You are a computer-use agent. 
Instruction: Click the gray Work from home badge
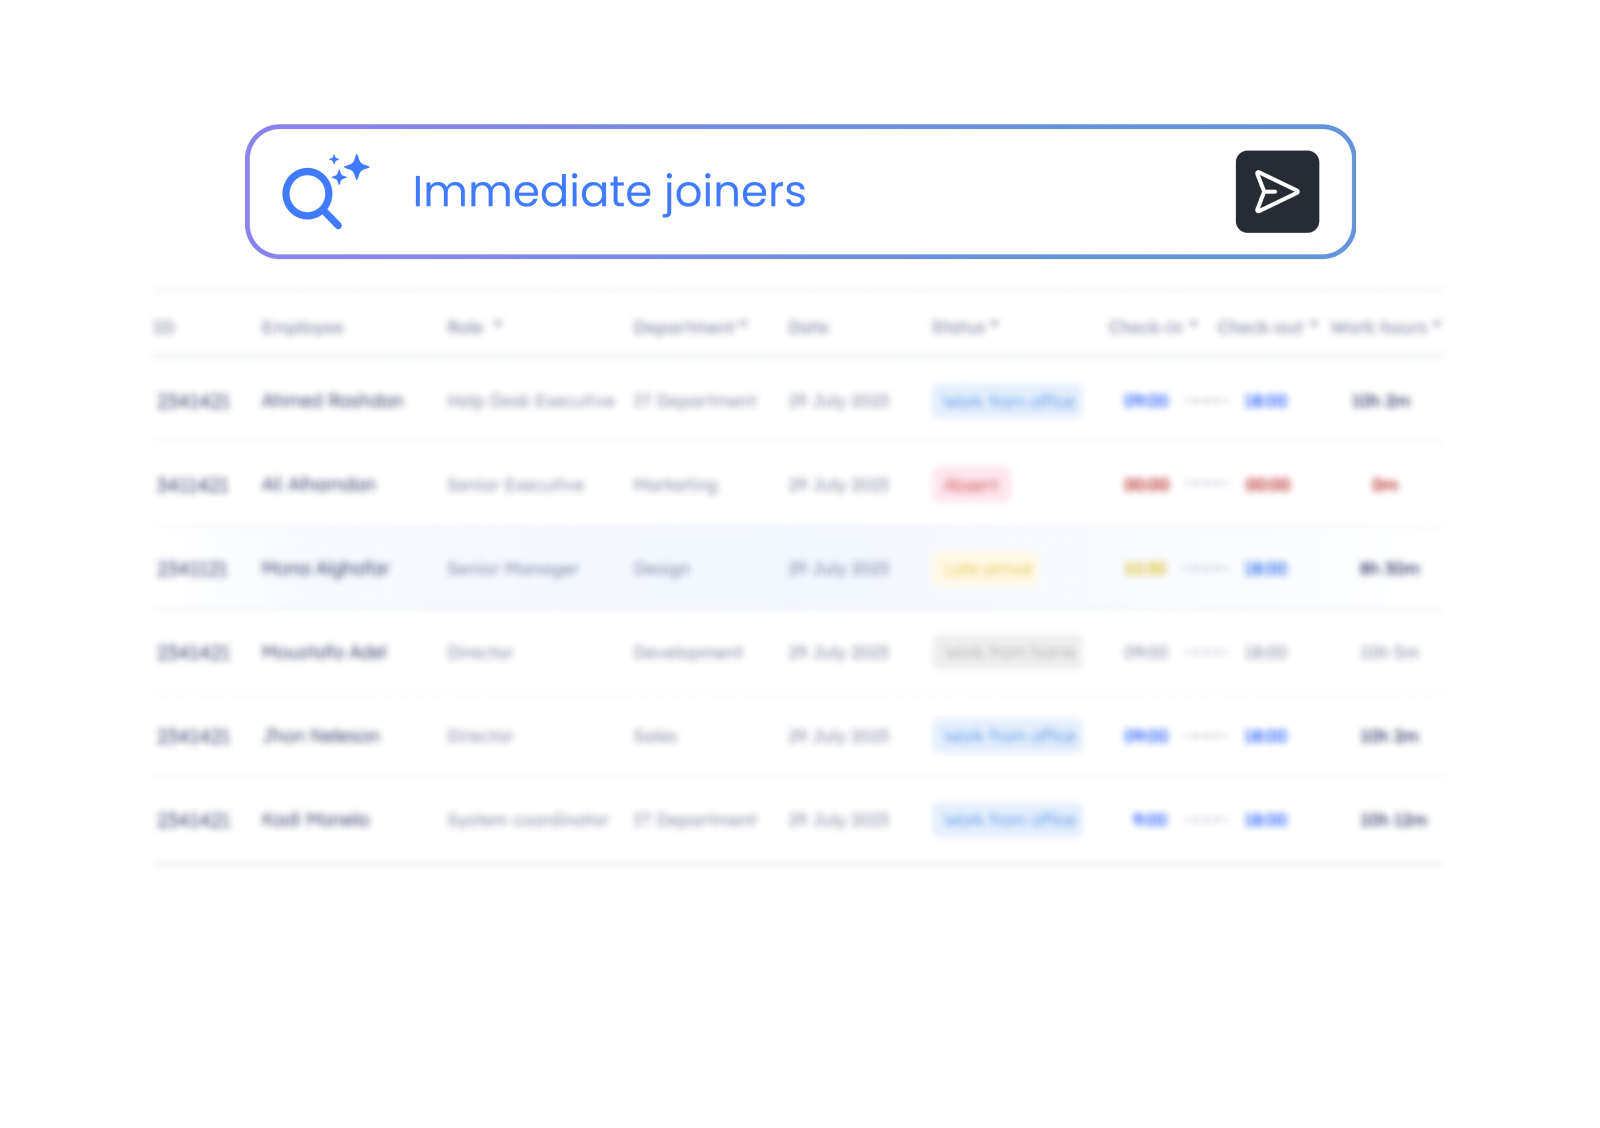(x=1008, y=653)
